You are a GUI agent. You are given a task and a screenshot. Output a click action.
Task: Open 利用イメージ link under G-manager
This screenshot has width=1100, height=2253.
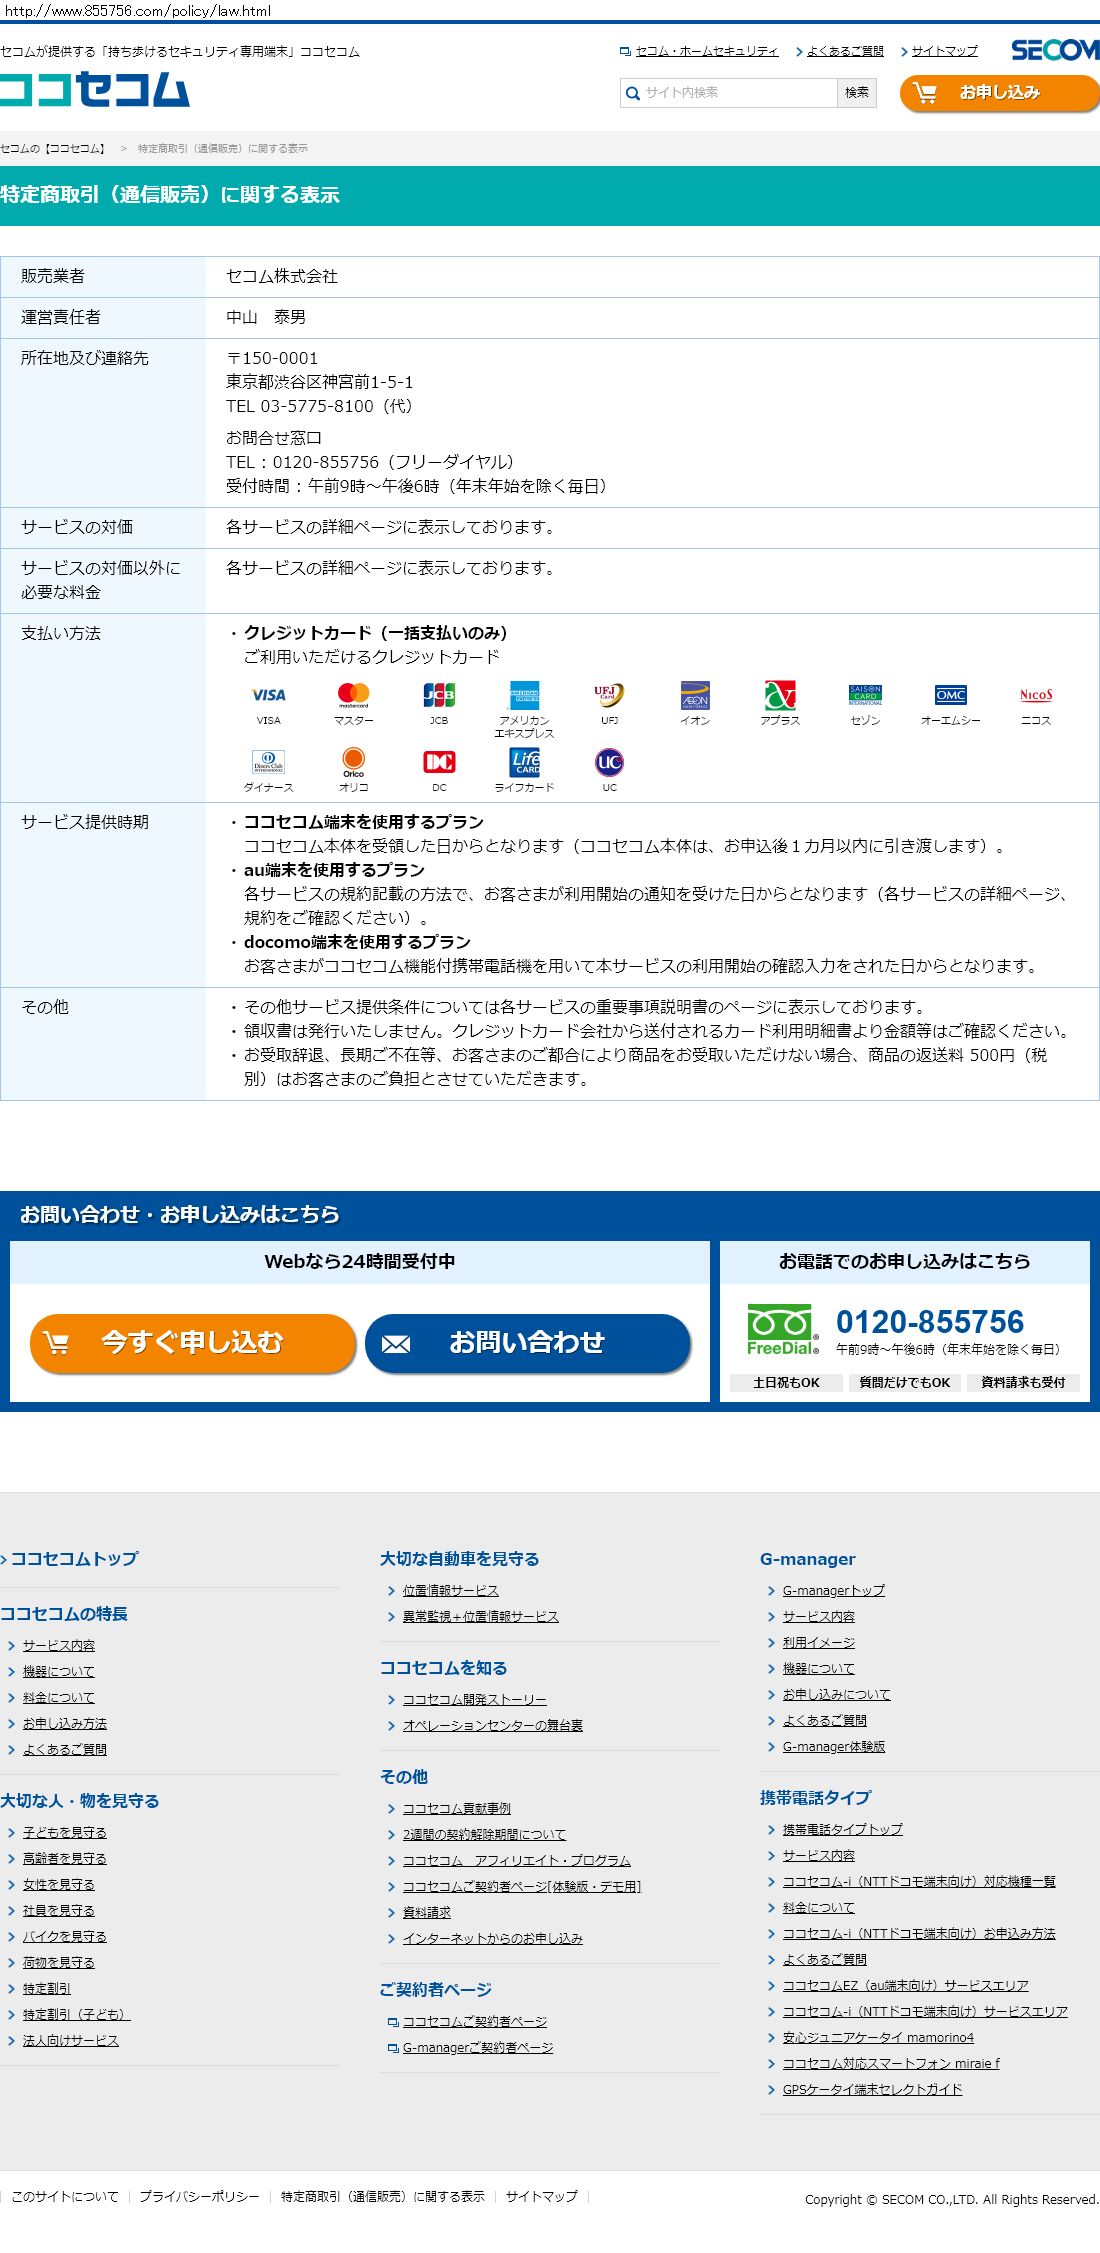pos(818,1642)
